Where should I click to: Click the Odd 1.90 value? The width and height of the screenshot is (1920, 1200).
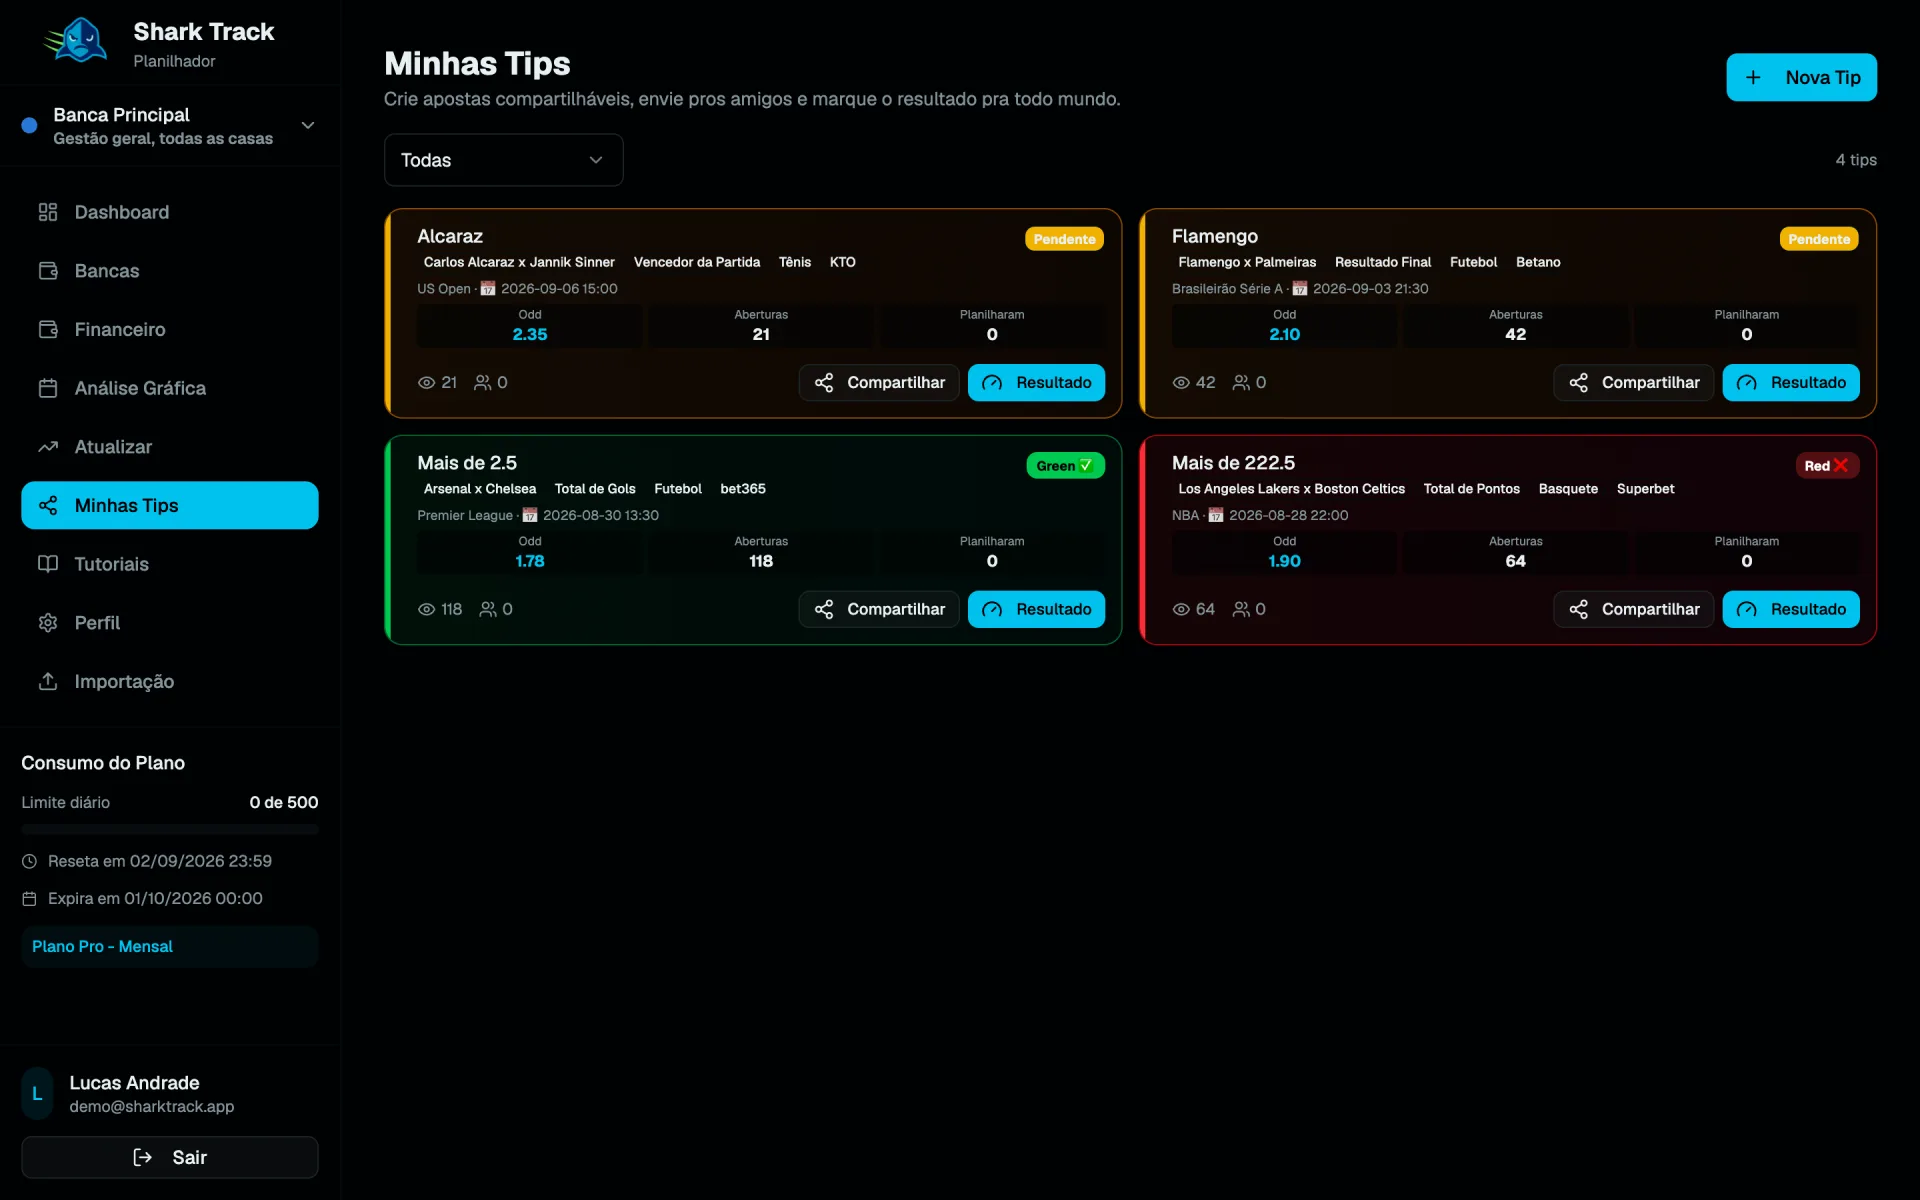pos(1284,561)
